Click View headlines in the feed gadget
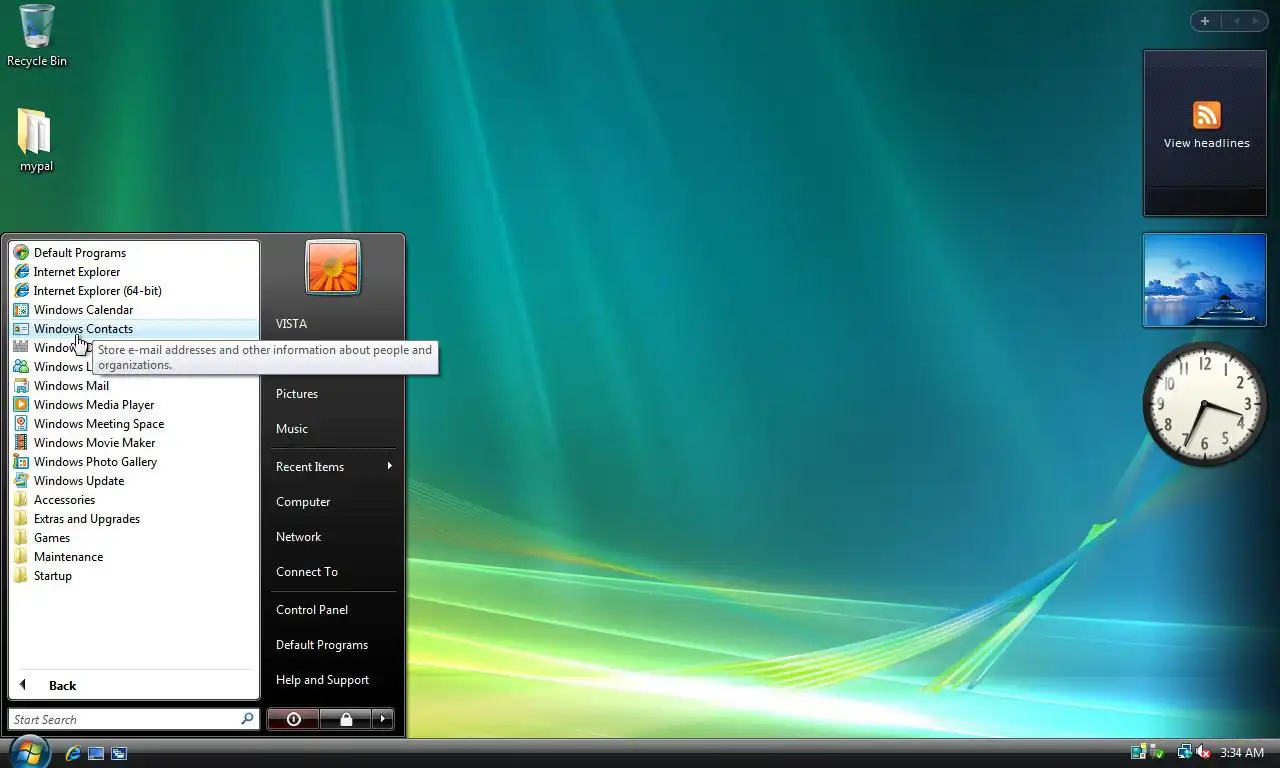This screenshot has height=768, width=1280. point(1206,143)
